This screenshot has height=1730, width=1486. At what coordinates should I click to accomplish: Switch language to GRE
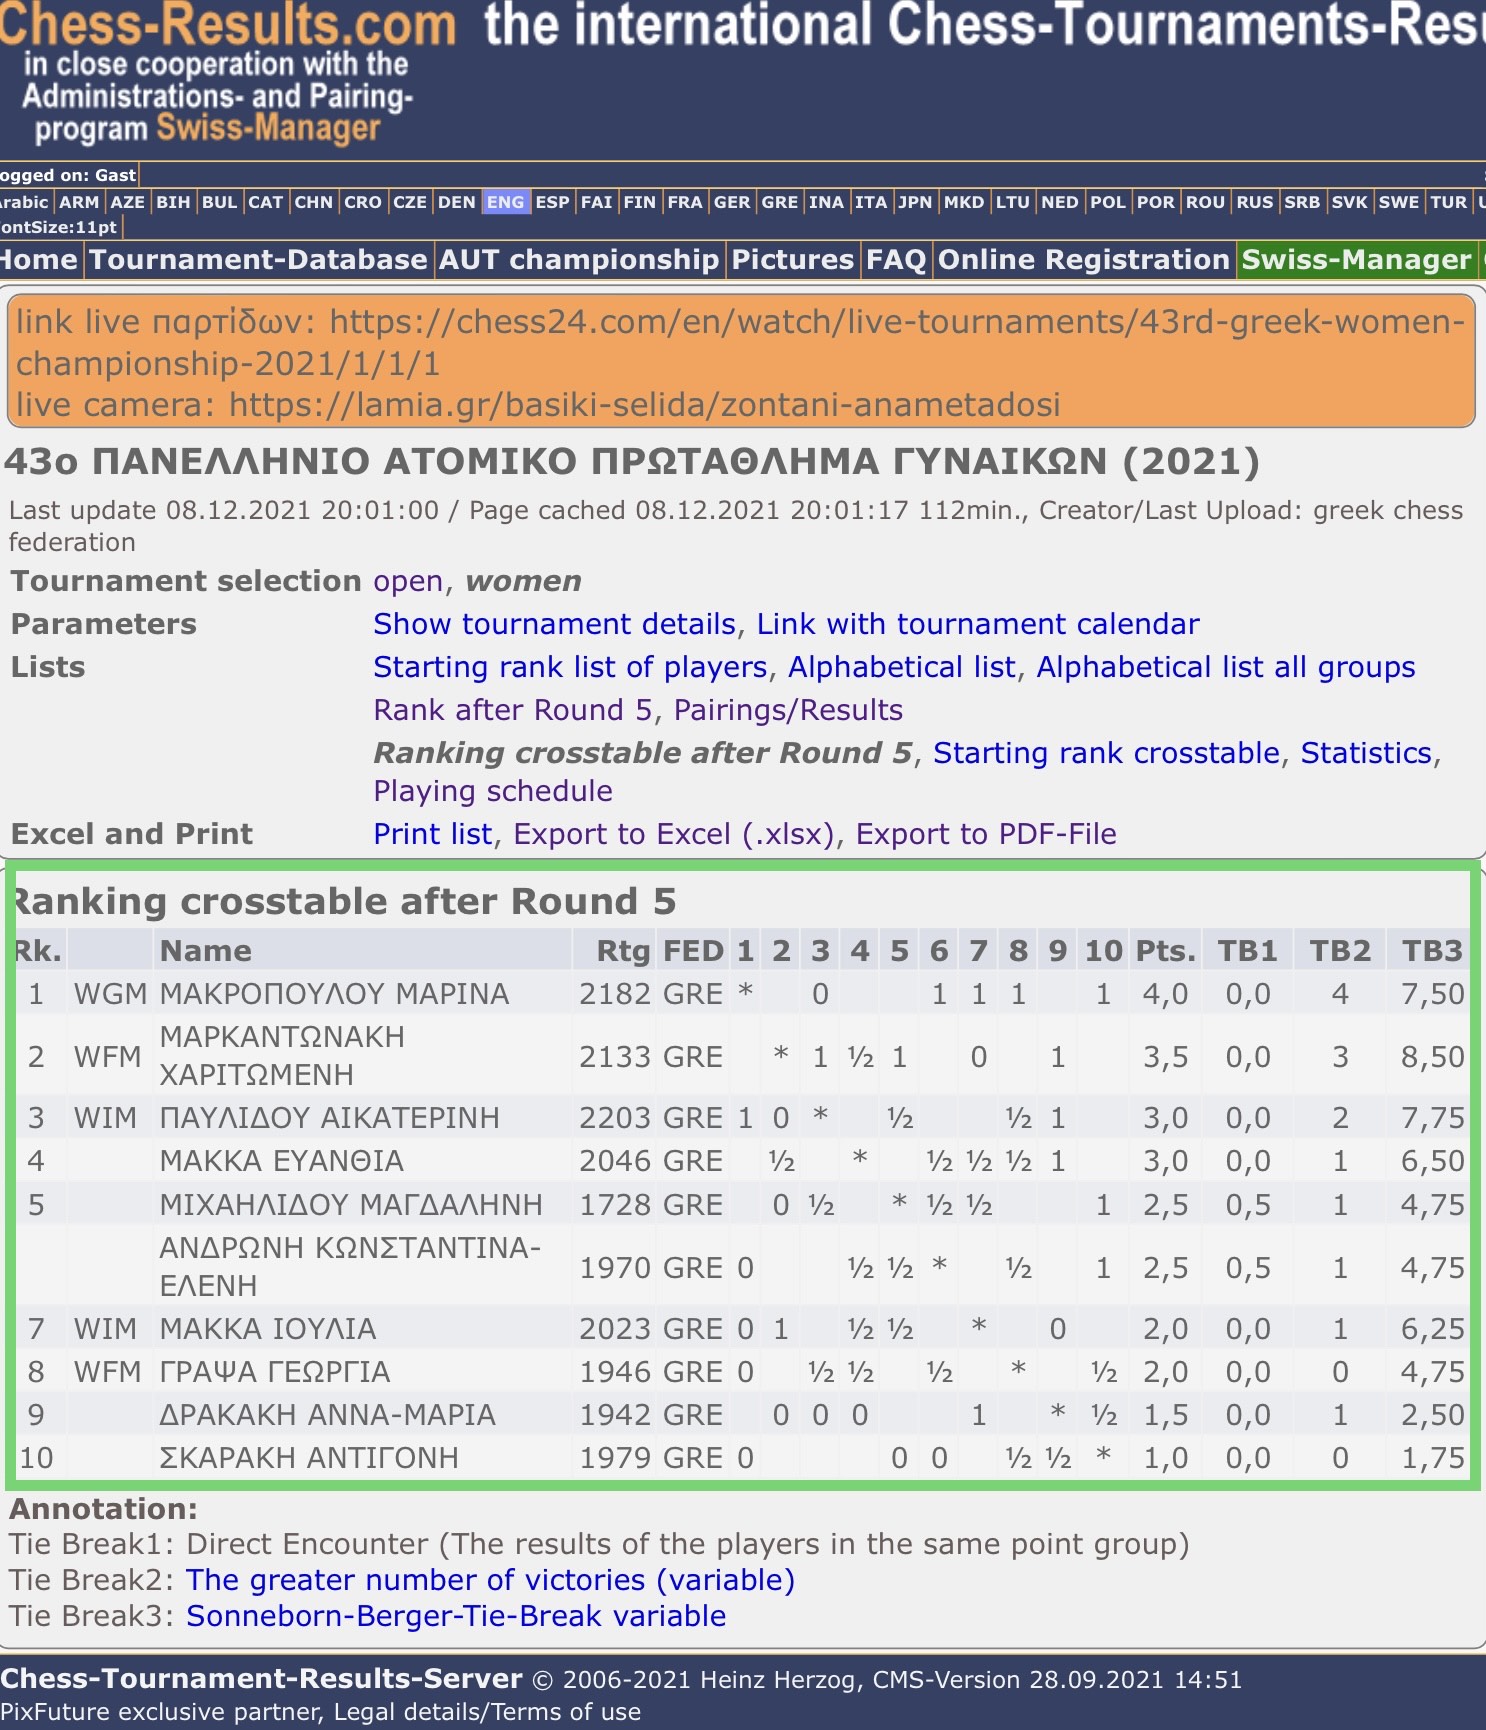click(x=780, y=202)
